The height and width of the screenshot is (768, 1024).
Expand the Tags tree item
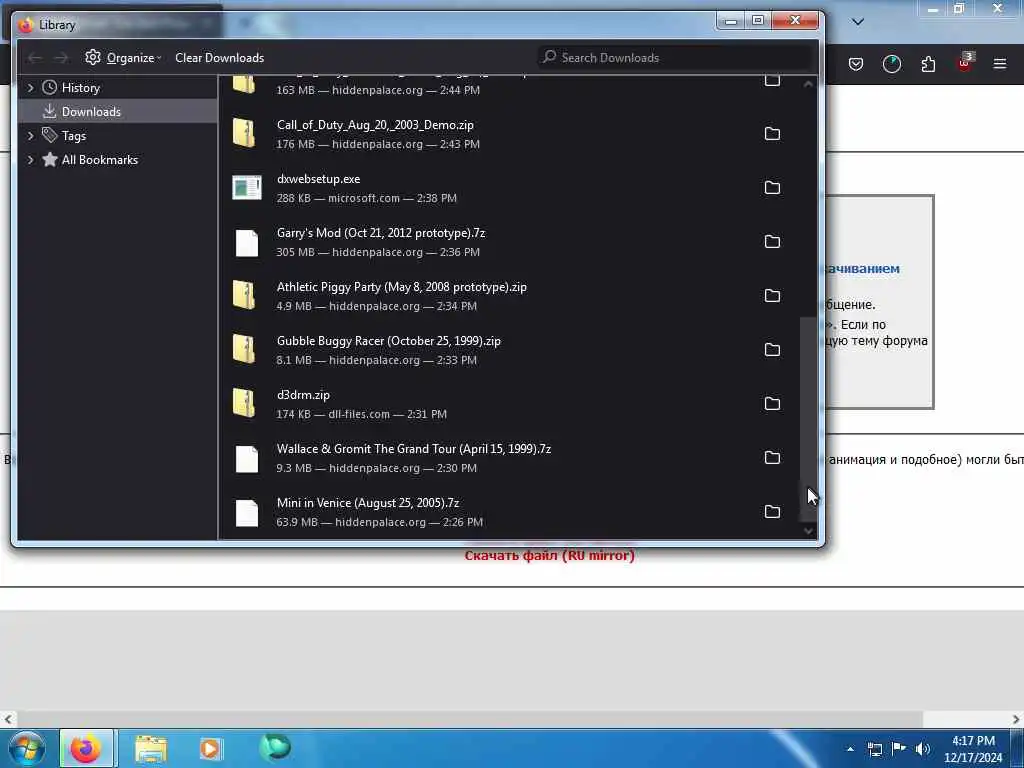[x=30, y=136]
